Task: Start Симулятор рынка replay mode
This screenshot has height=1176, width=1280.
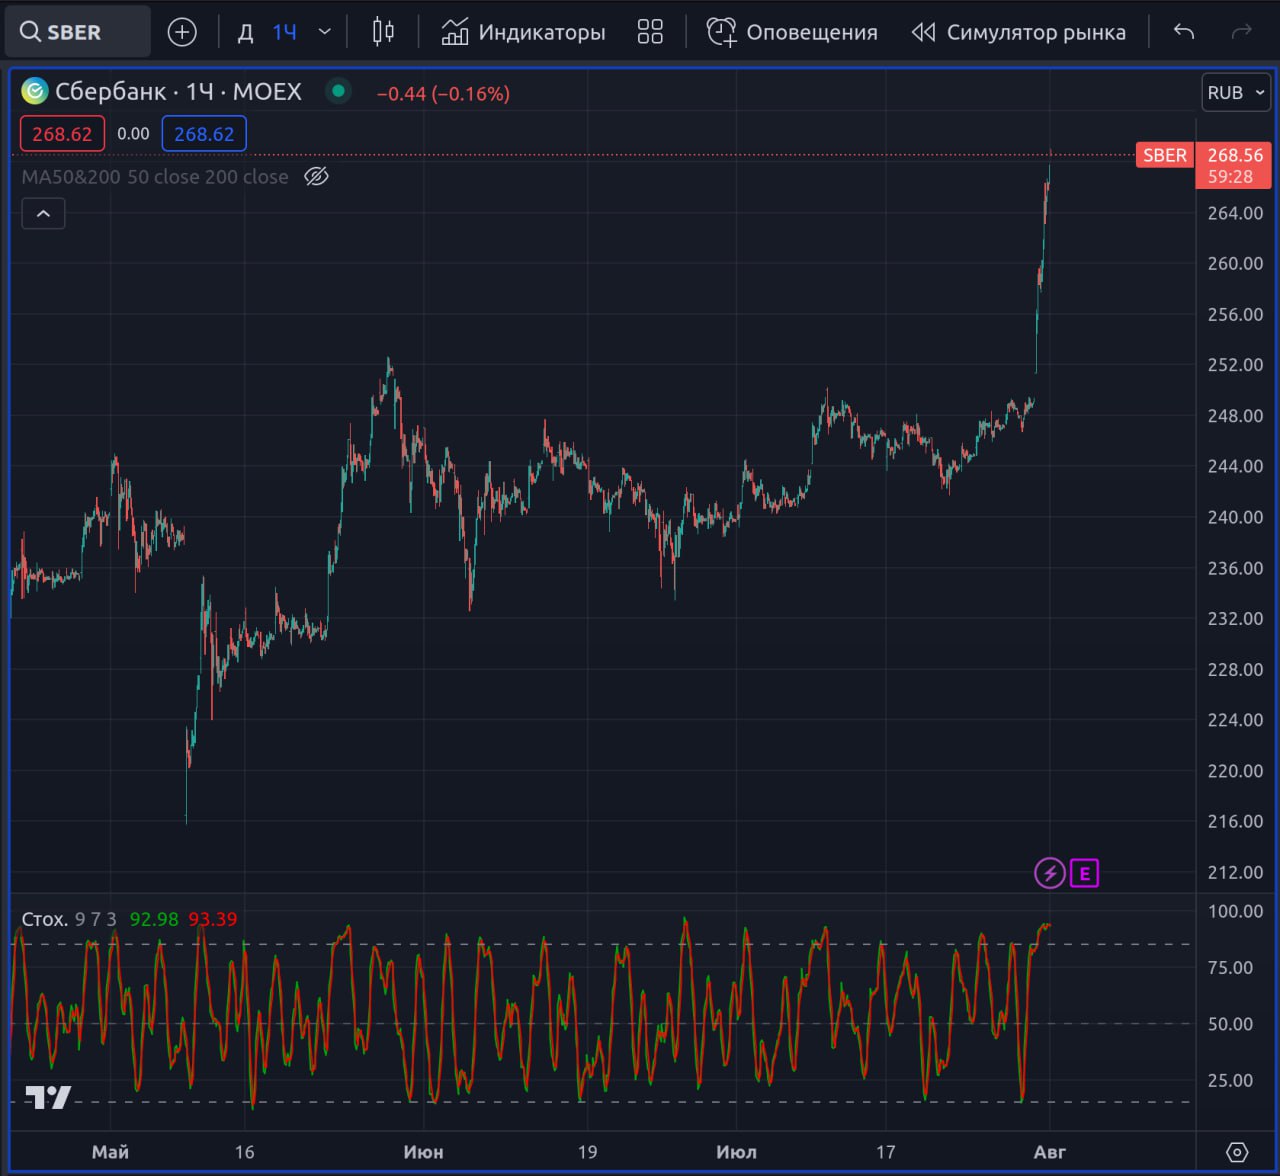Action: click(1019, 33)
